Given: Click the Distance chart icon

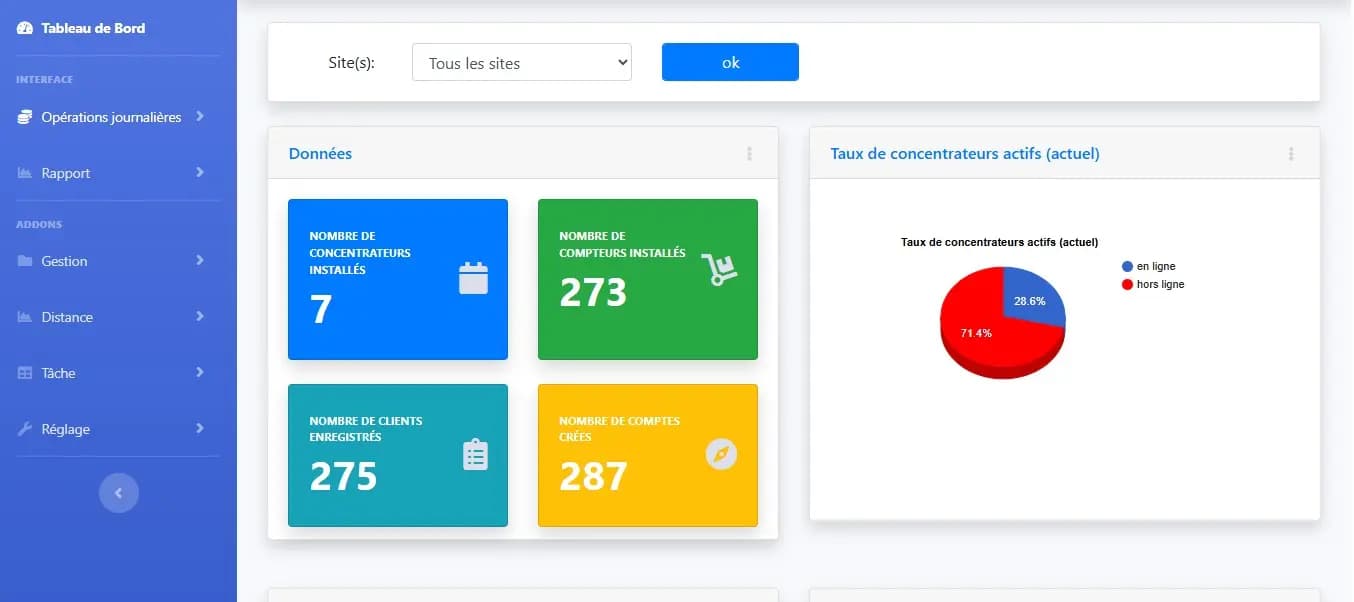Looking at the screenshot, I should tap(25, 317).
